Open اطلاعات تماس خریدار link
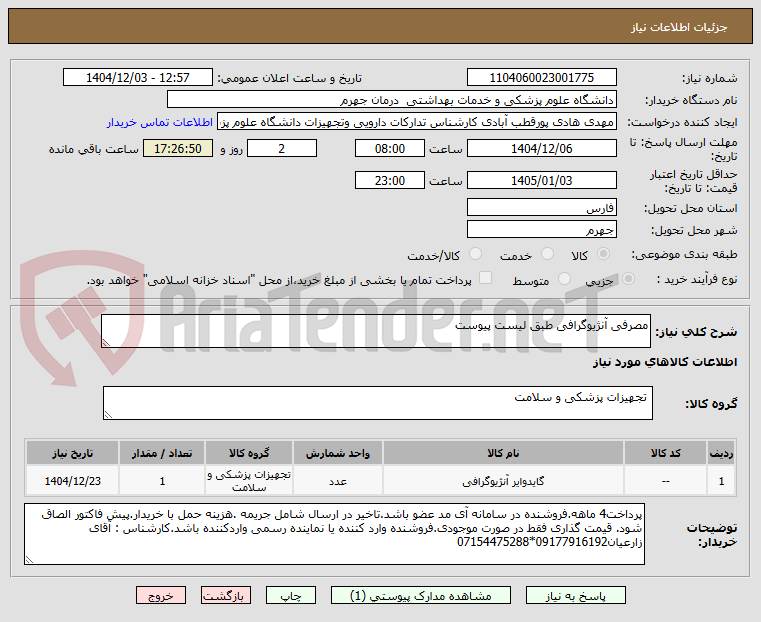Screen dimensions: 761x622 coord(160,122)
